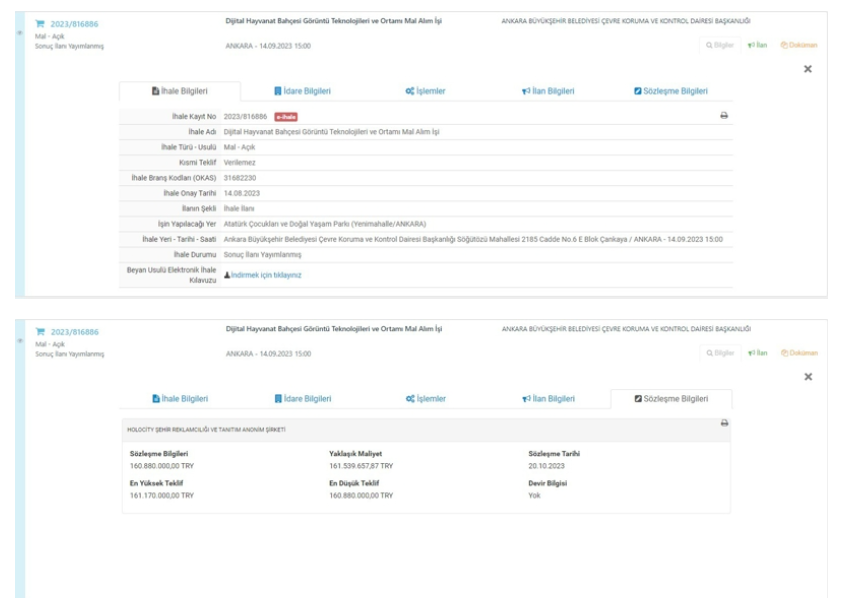
Task: Click the red e-ihale badge
Action: tap(287, 117)
